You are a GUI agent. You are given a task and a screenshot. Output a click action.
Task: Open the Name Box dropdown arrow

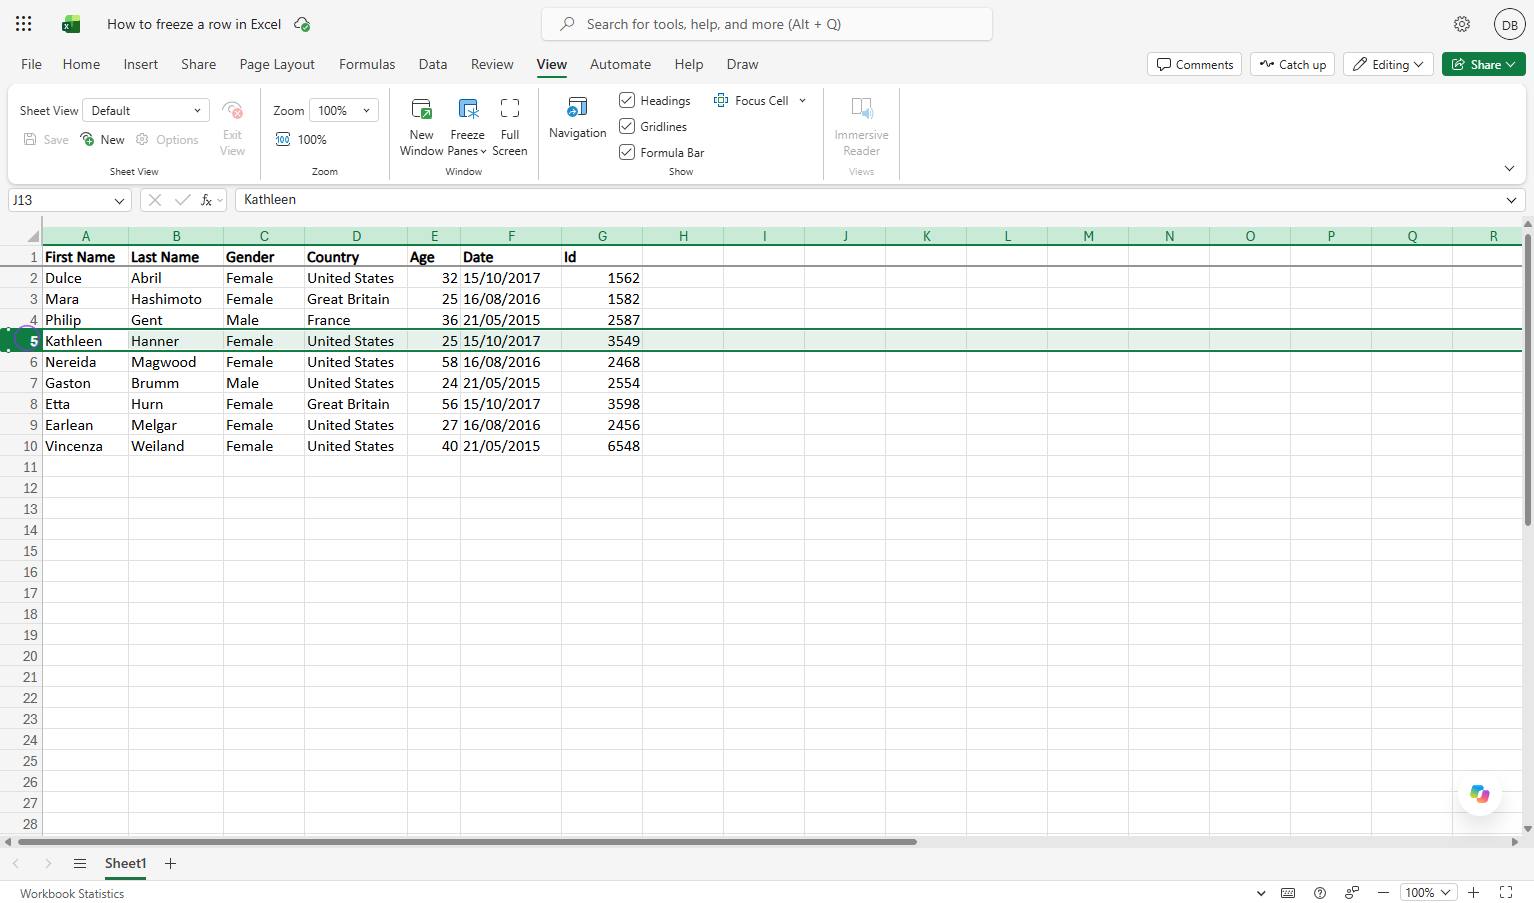119,200
